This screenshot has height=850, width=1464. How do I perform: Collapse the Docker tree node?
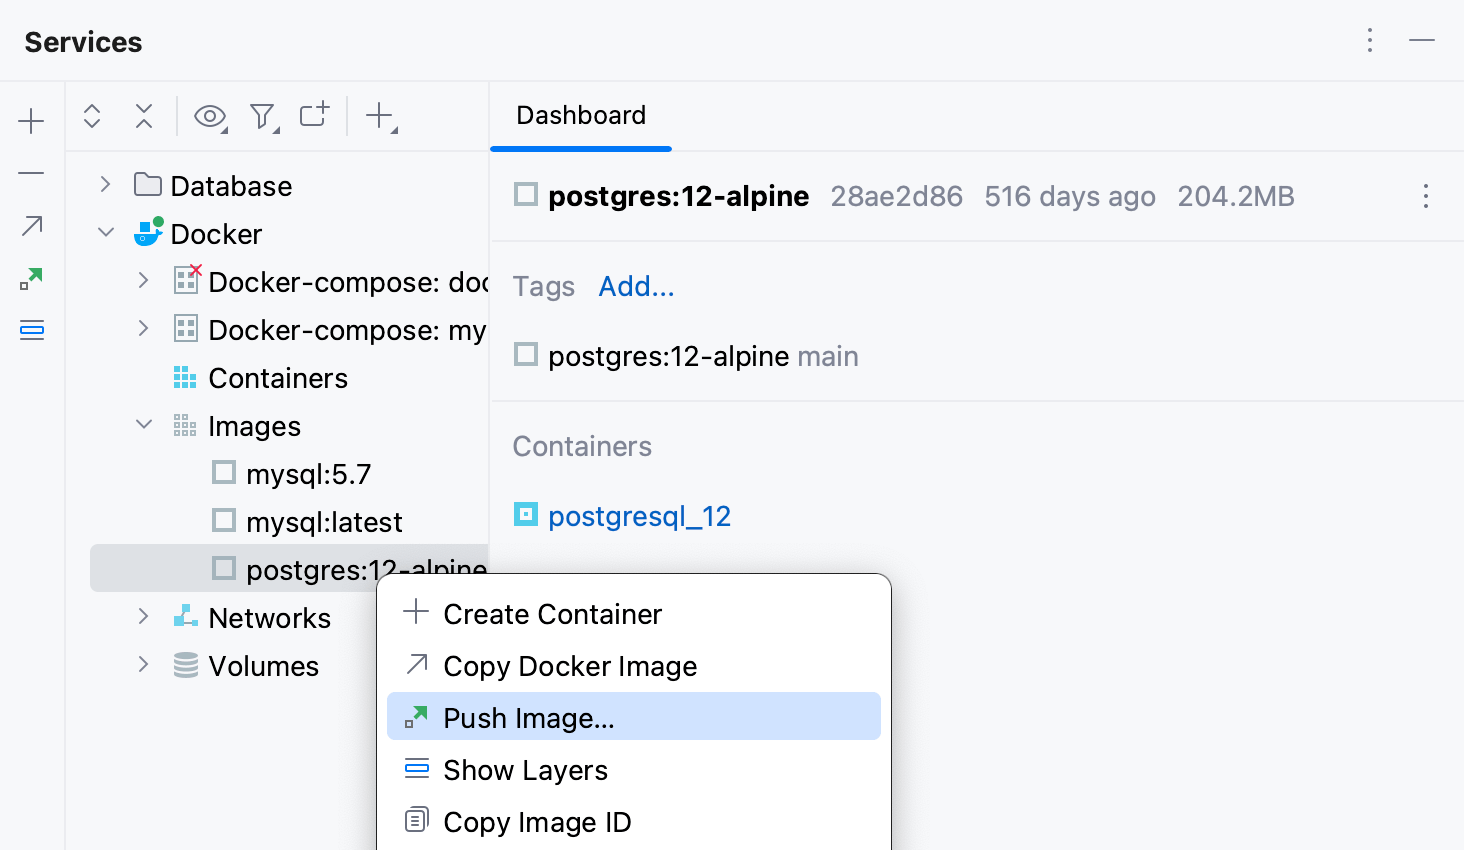[105, 232]
